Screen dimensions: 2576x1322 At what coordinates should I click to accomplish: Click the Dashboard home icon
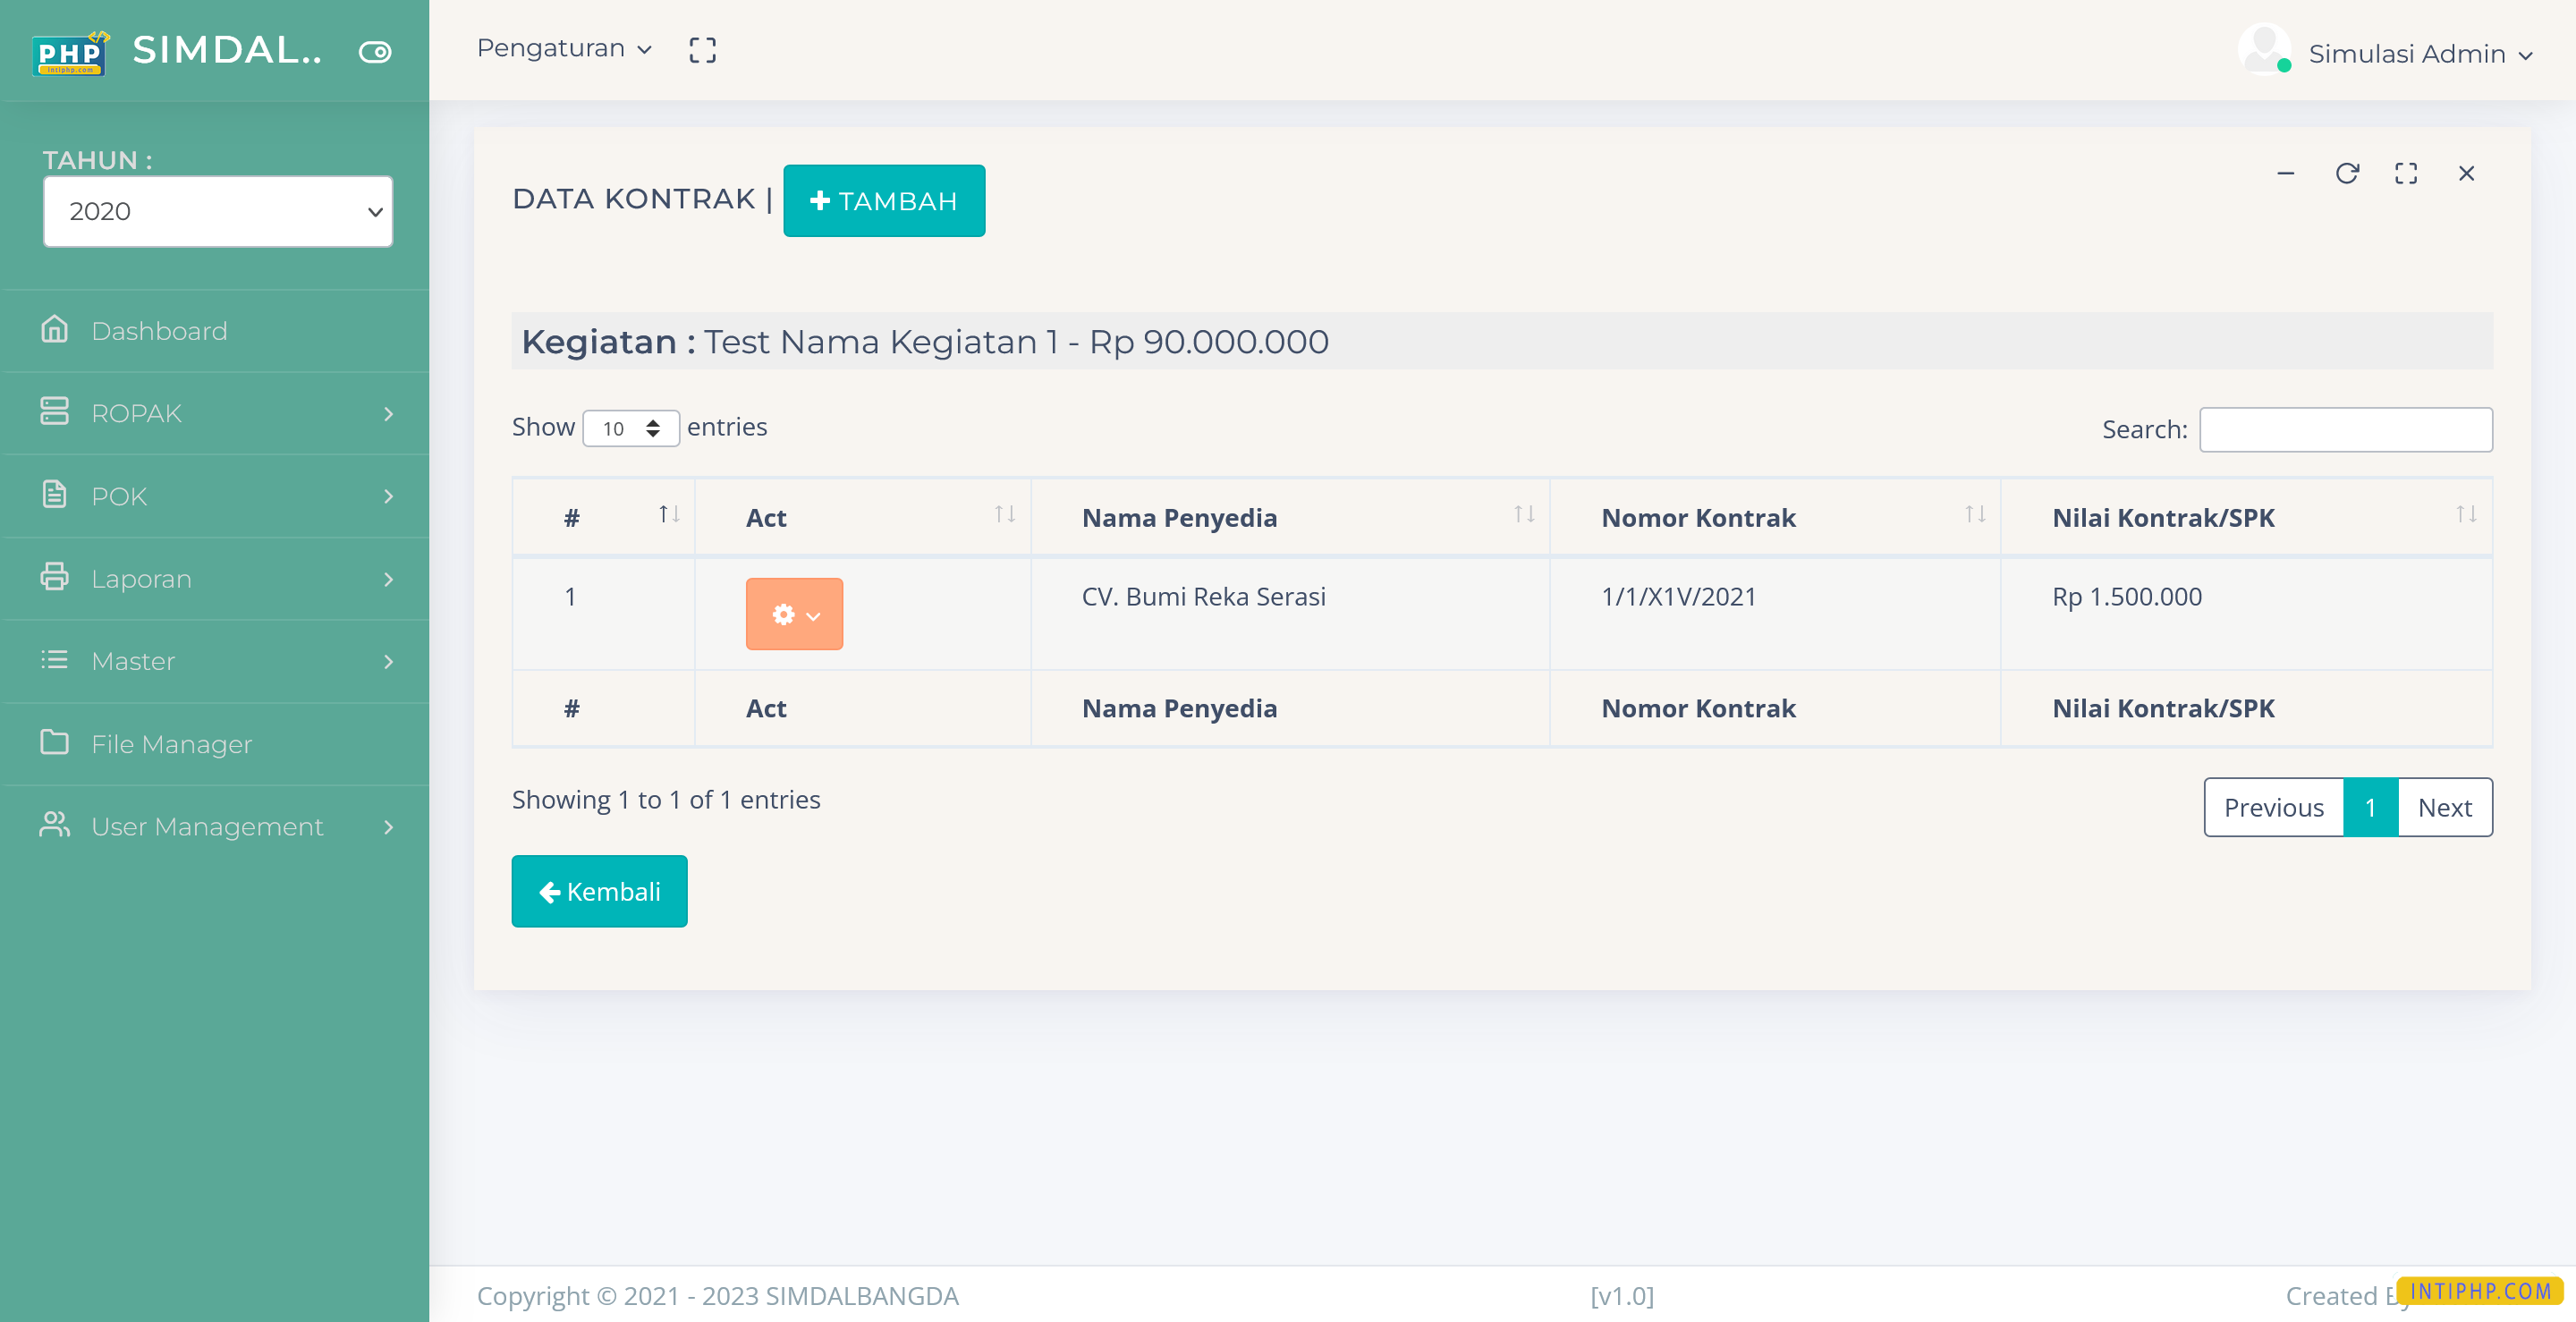coord(54,329)
